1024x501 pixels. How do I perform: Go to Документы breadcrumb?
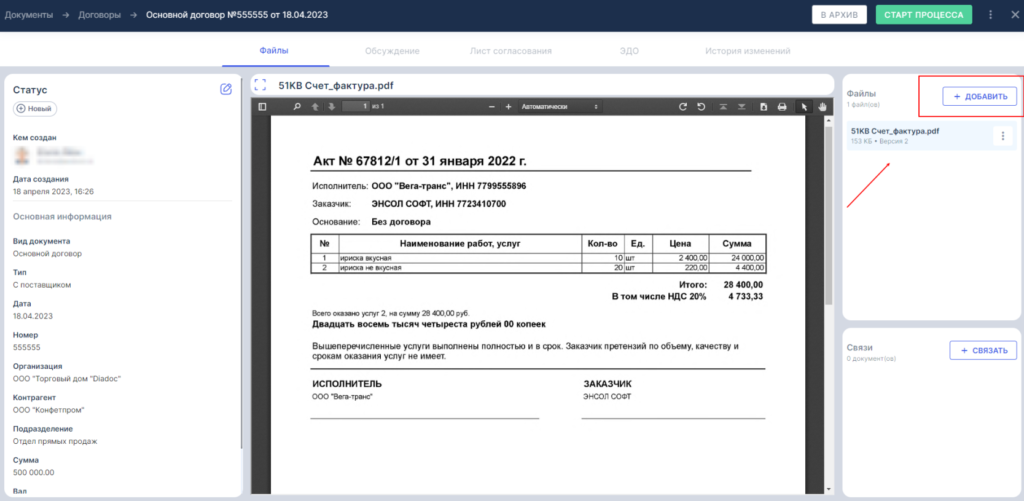pyautogui.click(x=29, y=14)
